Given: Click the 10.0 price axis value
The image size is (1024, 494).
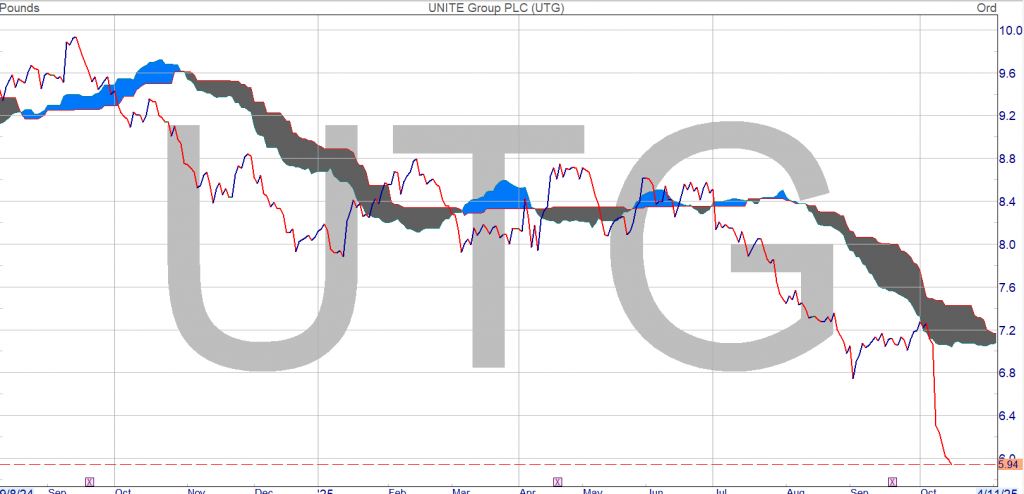Looking at the screenshot, I should point(1008,30).
